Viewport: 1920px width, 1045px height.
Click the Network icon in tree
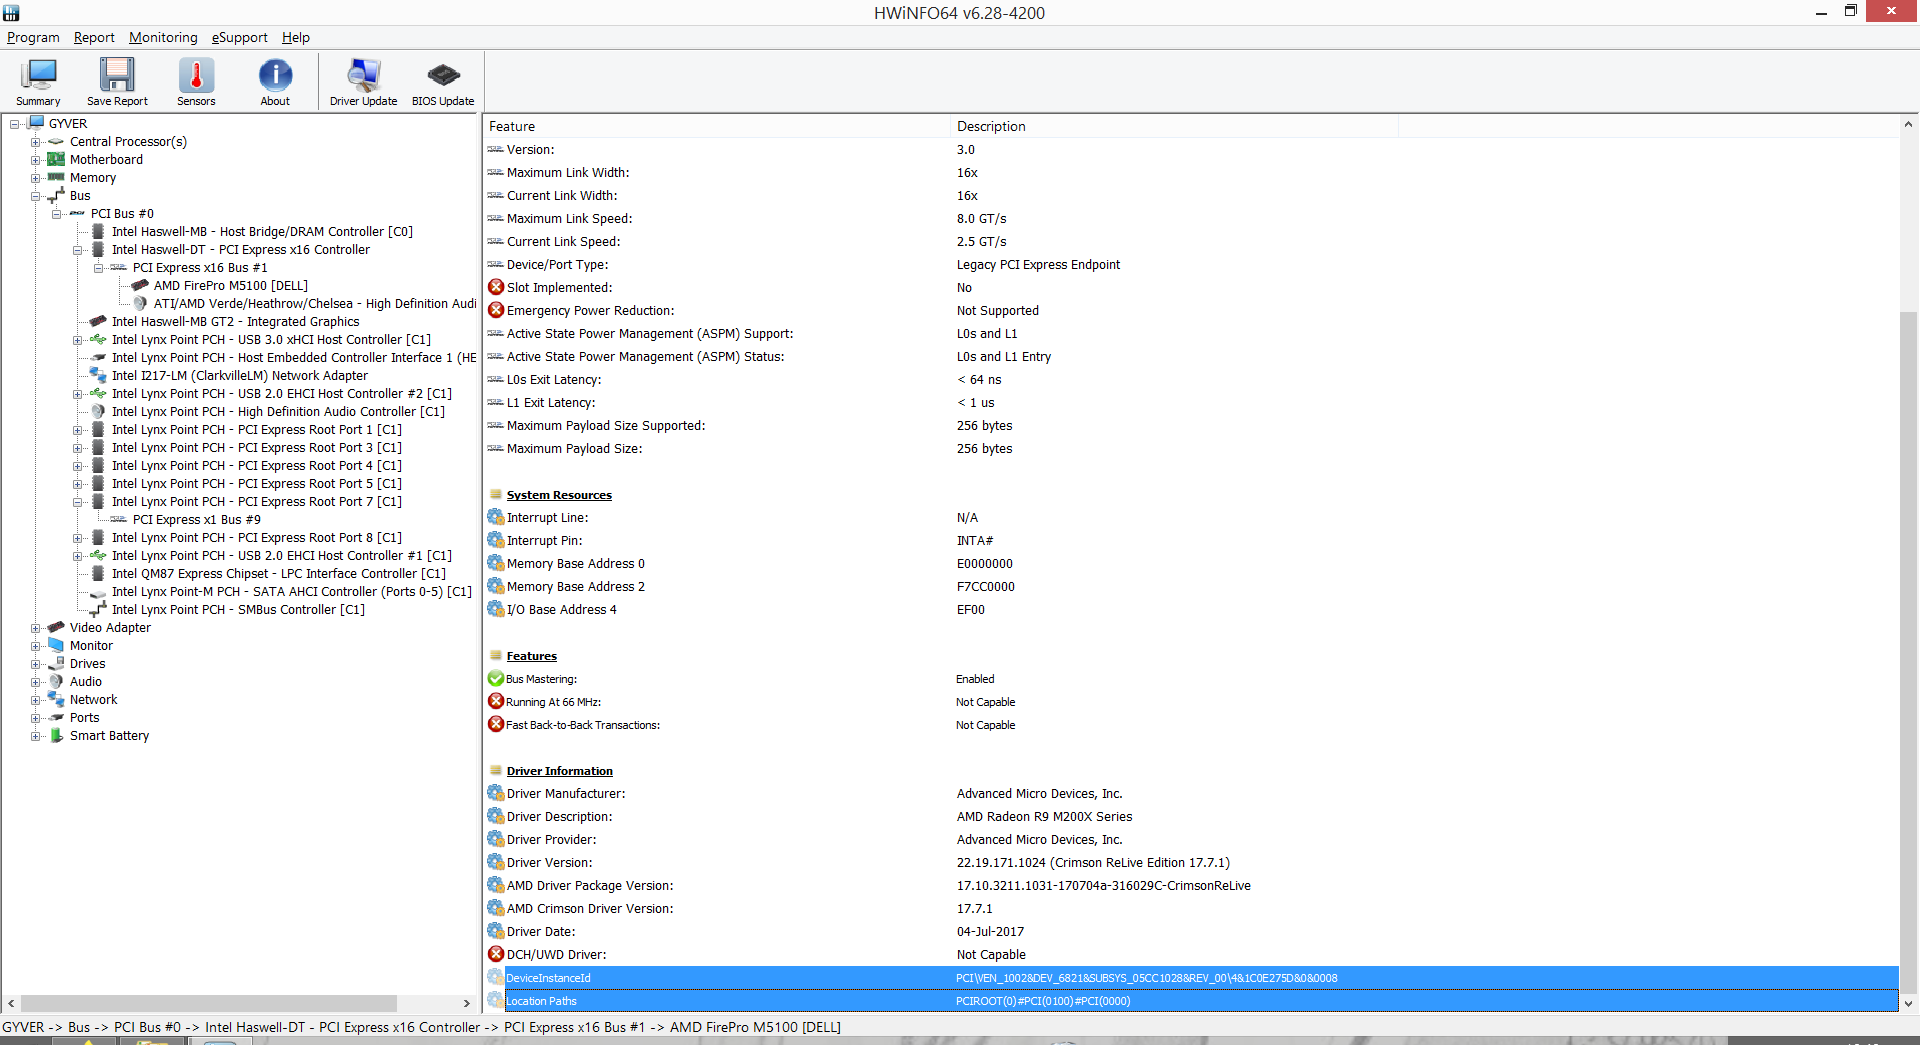[56, 699]
